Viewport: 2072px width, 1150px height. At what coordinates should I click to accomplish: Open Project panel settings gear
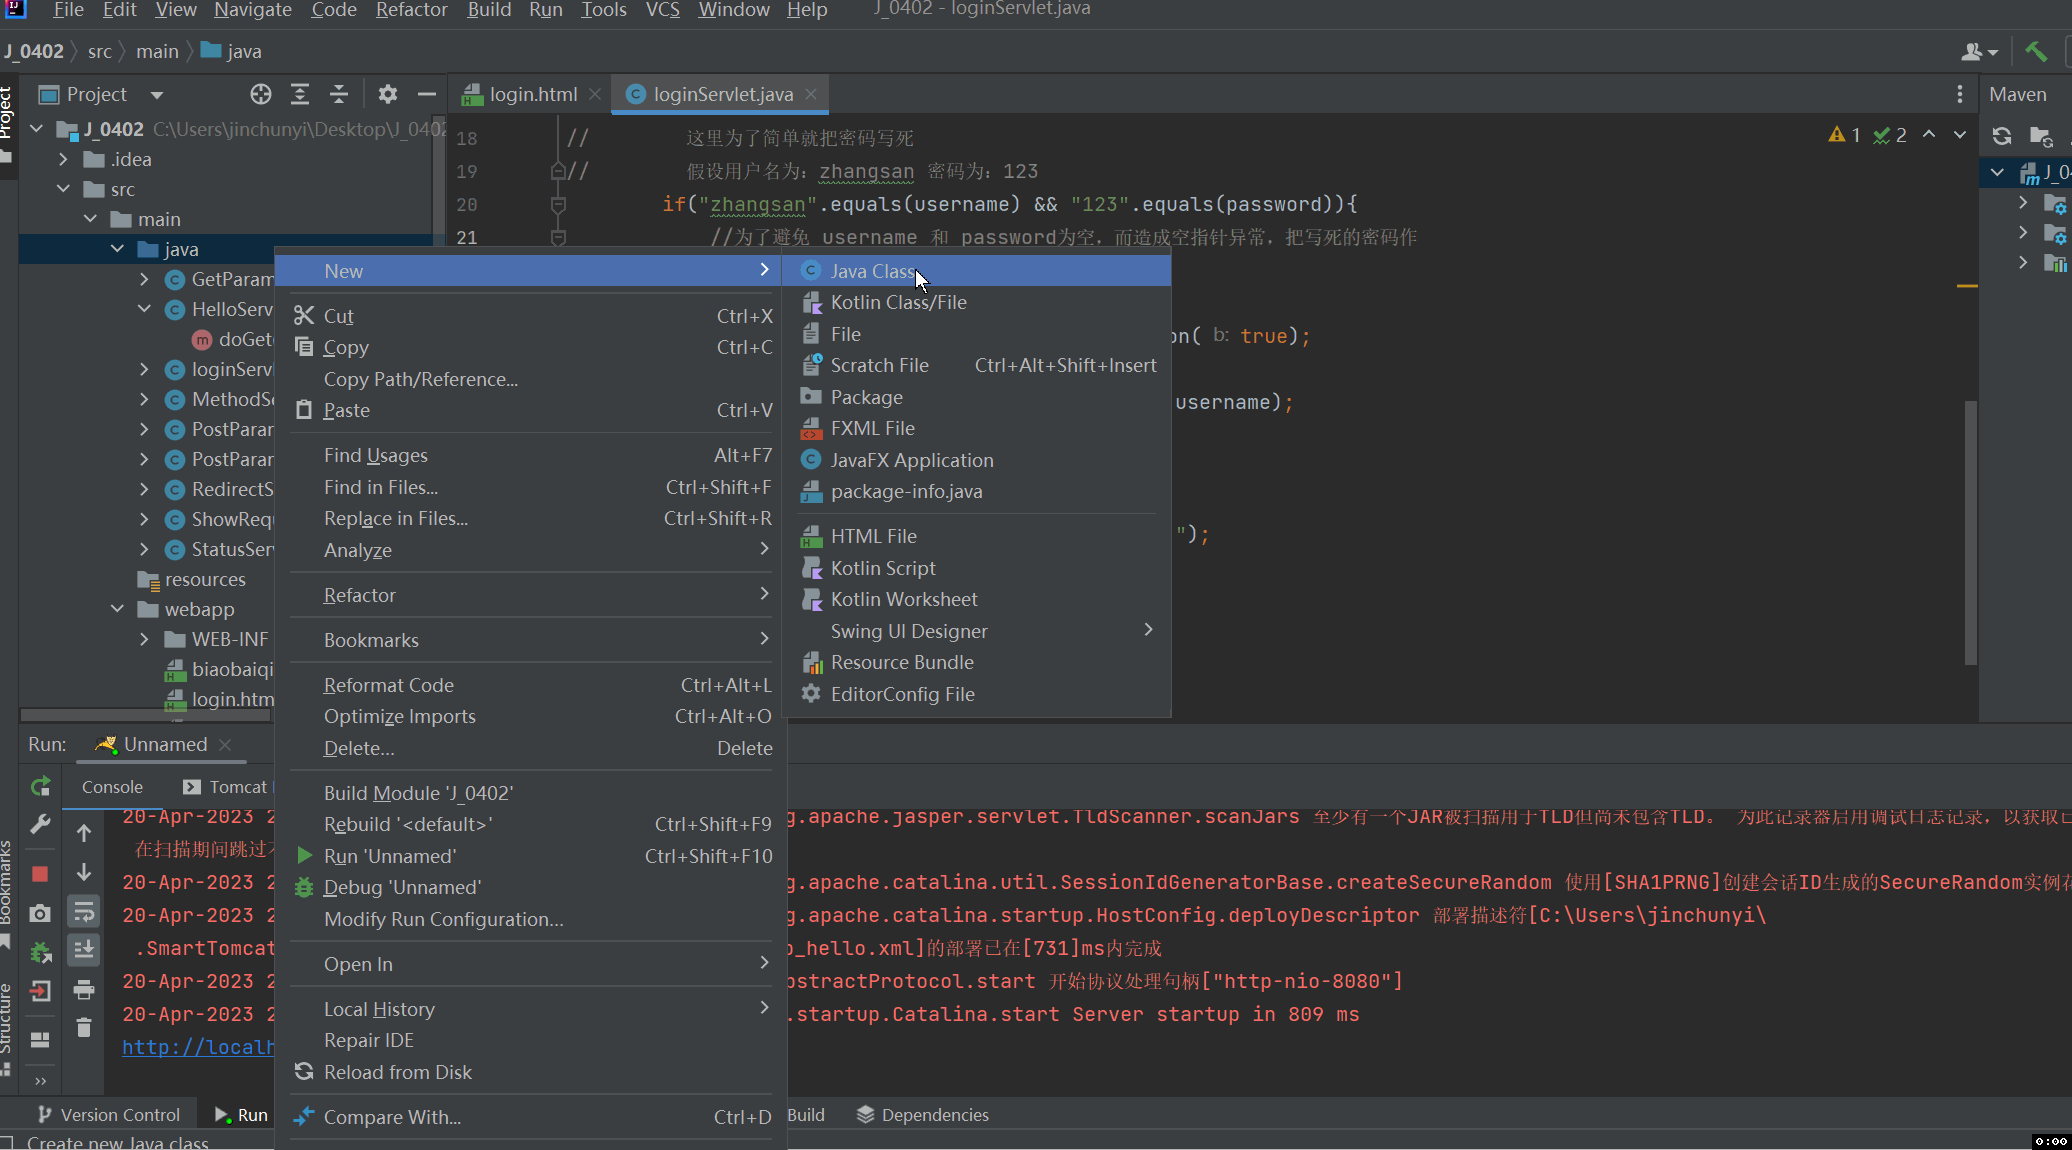pyautogui.click(x=388, y=94)
